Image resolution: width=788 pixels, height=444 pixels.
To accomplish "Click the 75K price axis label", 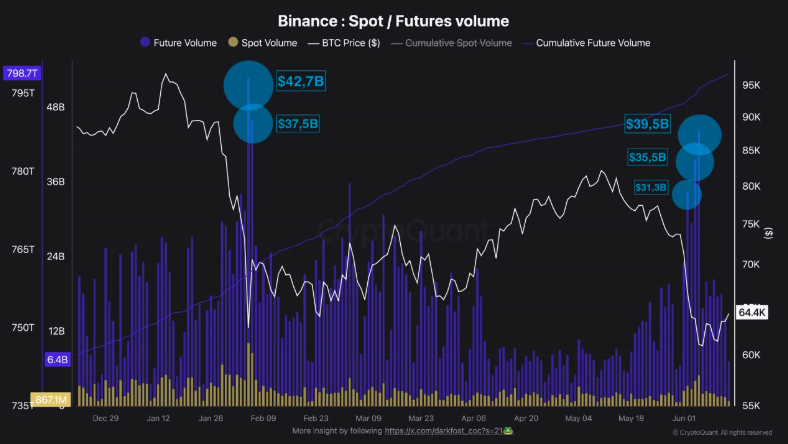I will click(x=751, y=224).
